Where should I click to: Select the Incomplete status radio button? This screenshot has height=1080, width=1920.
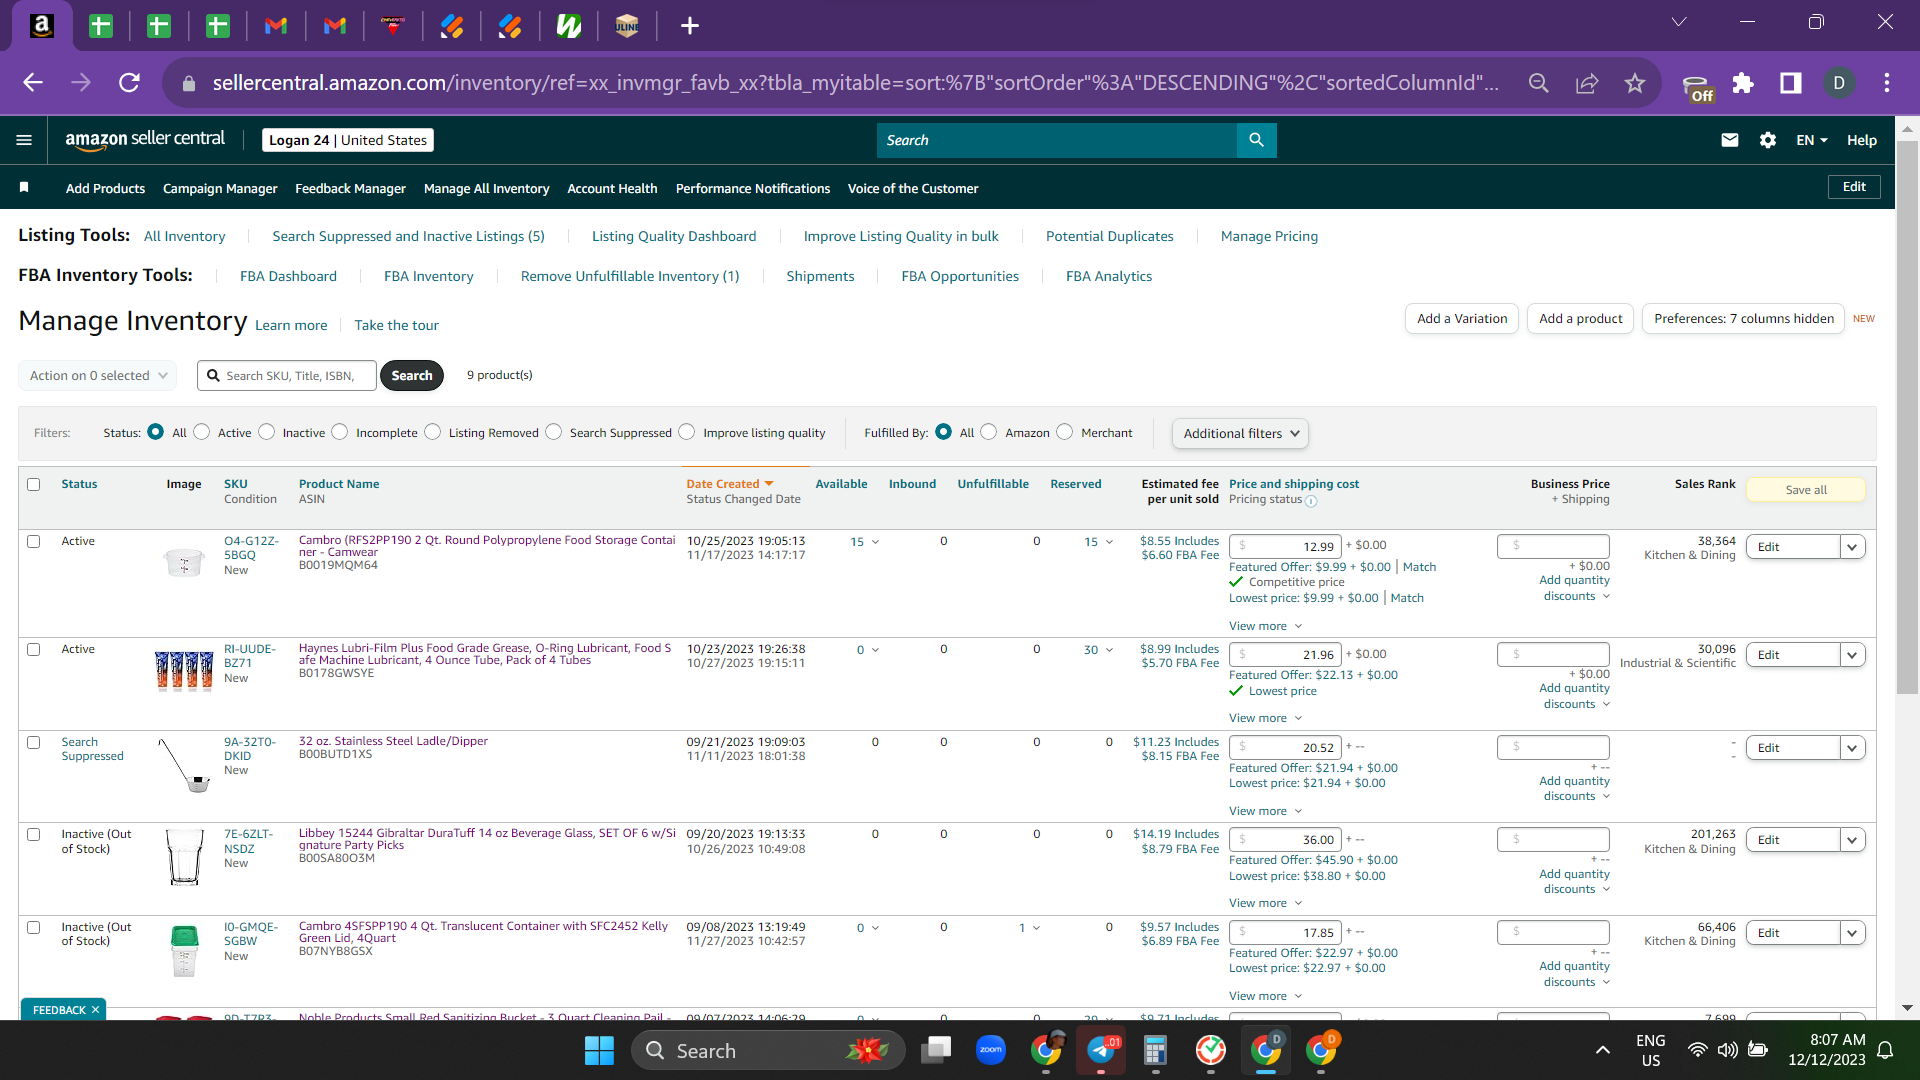[x=340, y=432]
